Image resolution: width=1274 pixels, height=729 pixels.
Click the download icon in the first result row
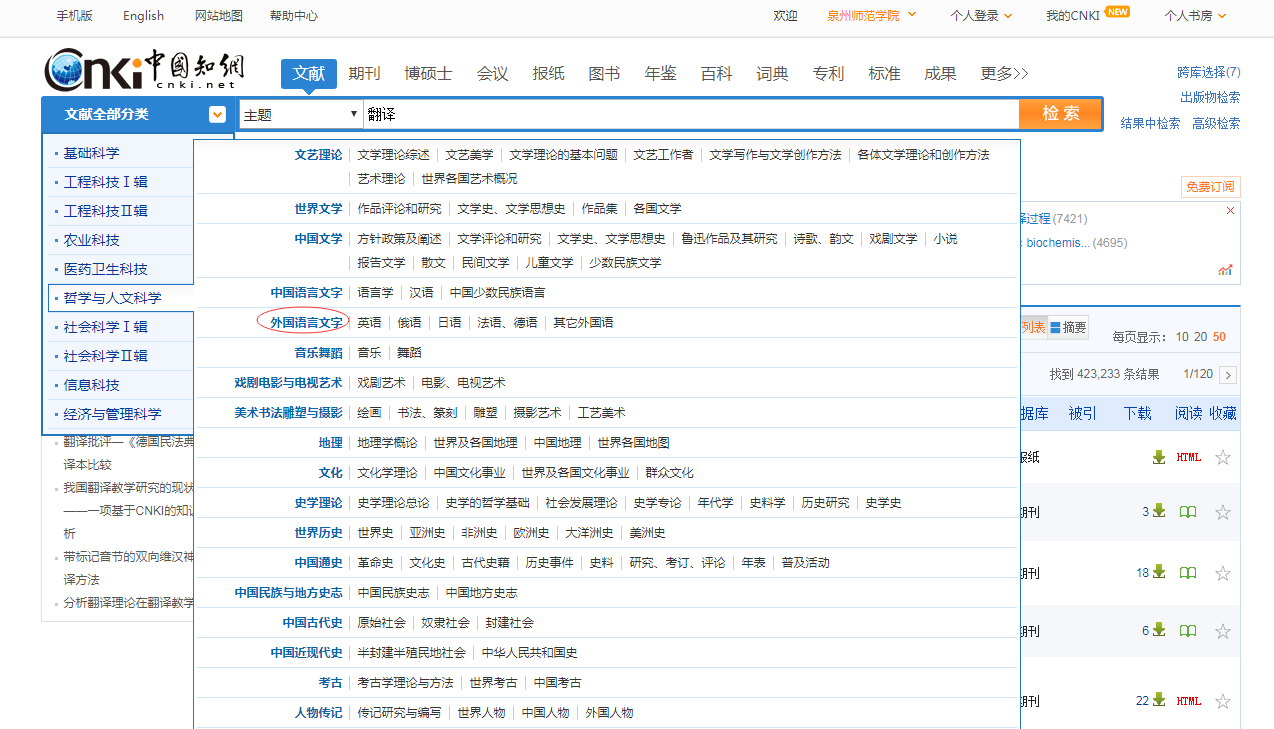[1159, 457]
